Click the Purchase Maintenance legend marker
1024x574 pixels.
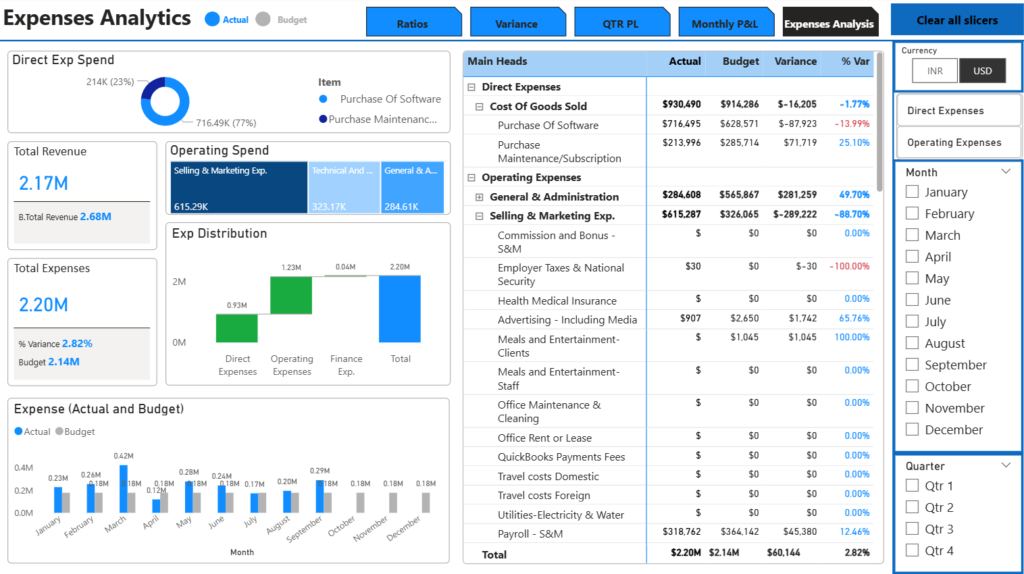coord(323,119)
